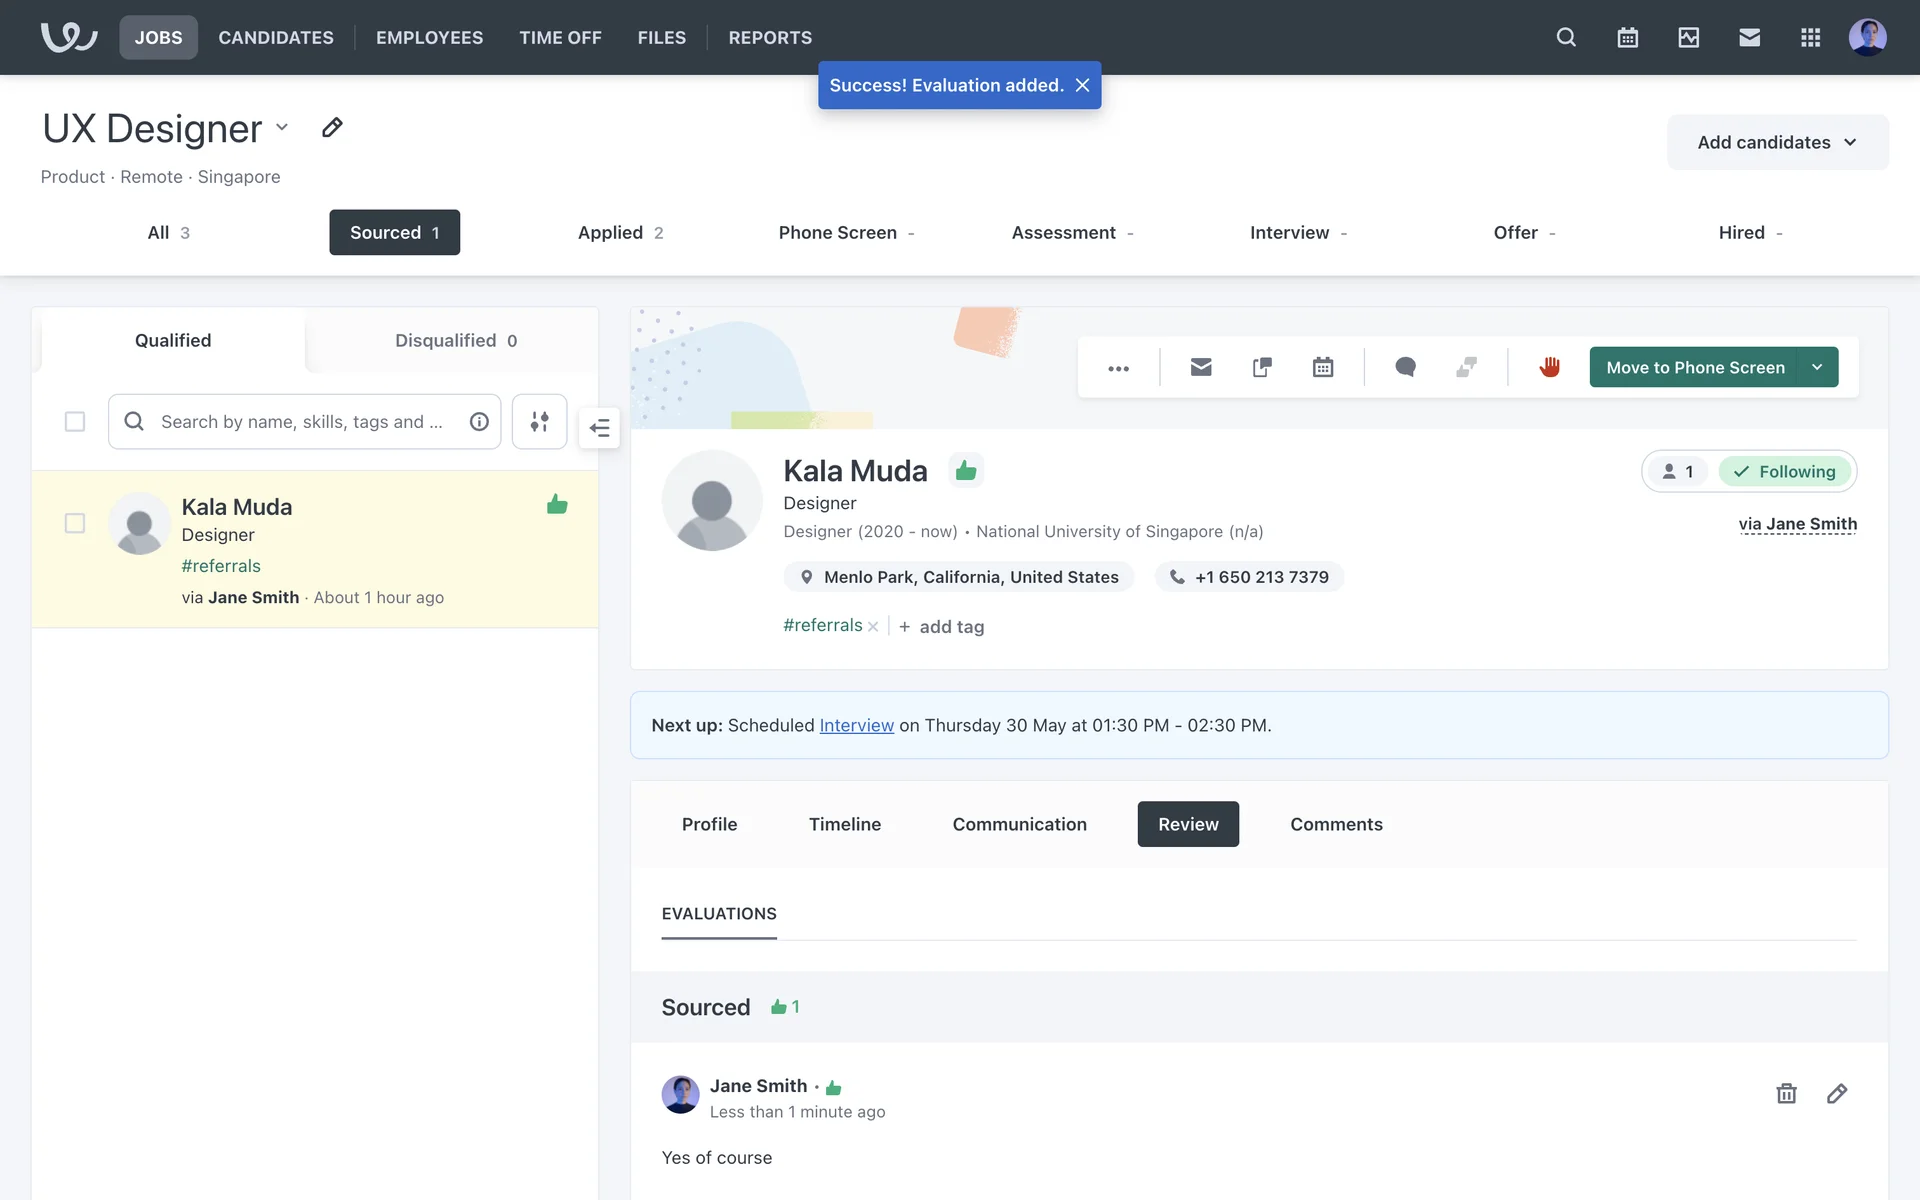Toggle the Following button
The width and height of the screenshot is (1920, 1200).
click(x=1785, y=471)
